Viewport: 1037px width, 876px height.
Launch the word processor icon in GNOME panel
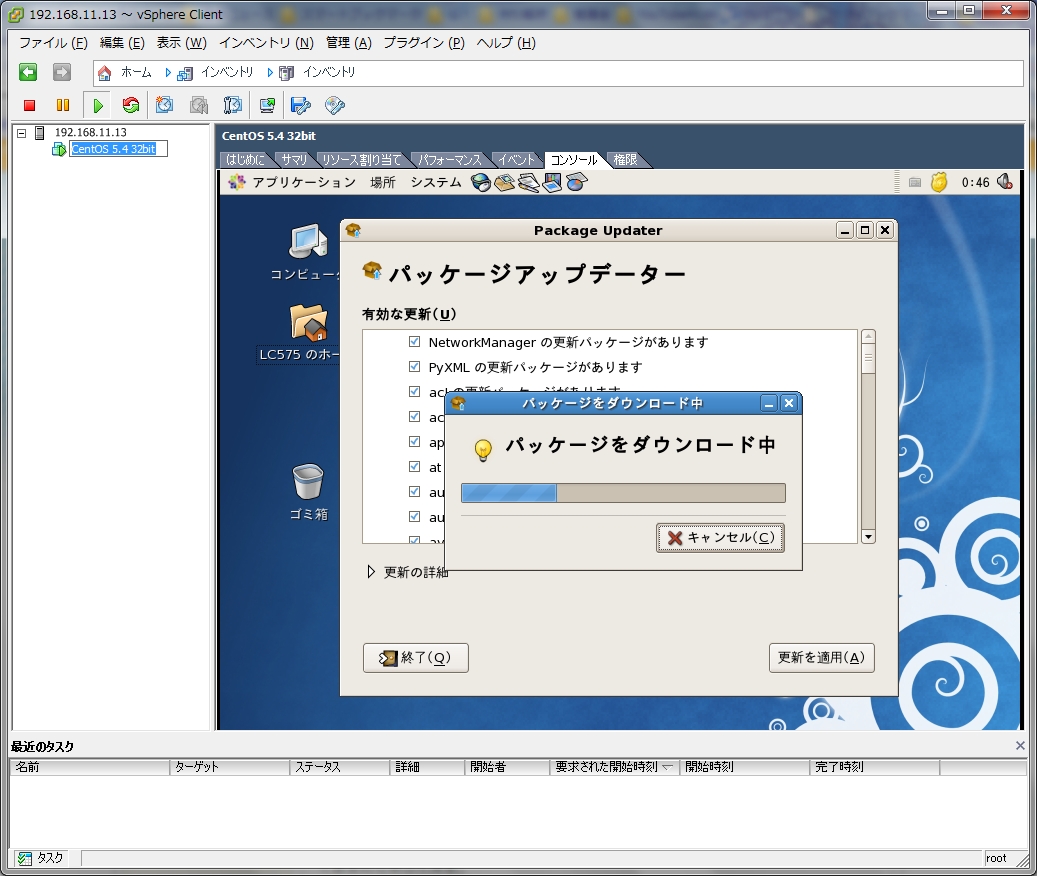tap(528, 182)
